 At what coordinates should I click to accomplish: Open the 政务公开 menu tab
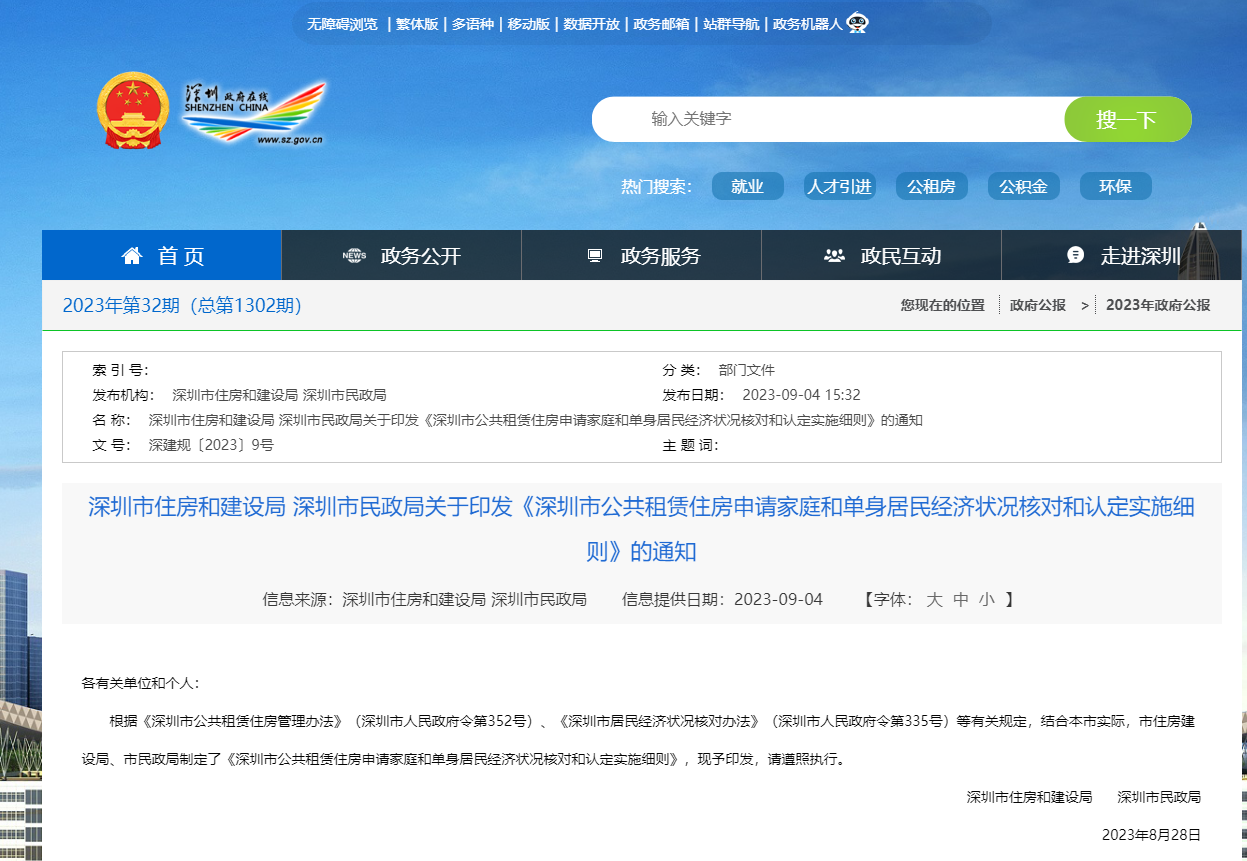click(x=420, y=256)
